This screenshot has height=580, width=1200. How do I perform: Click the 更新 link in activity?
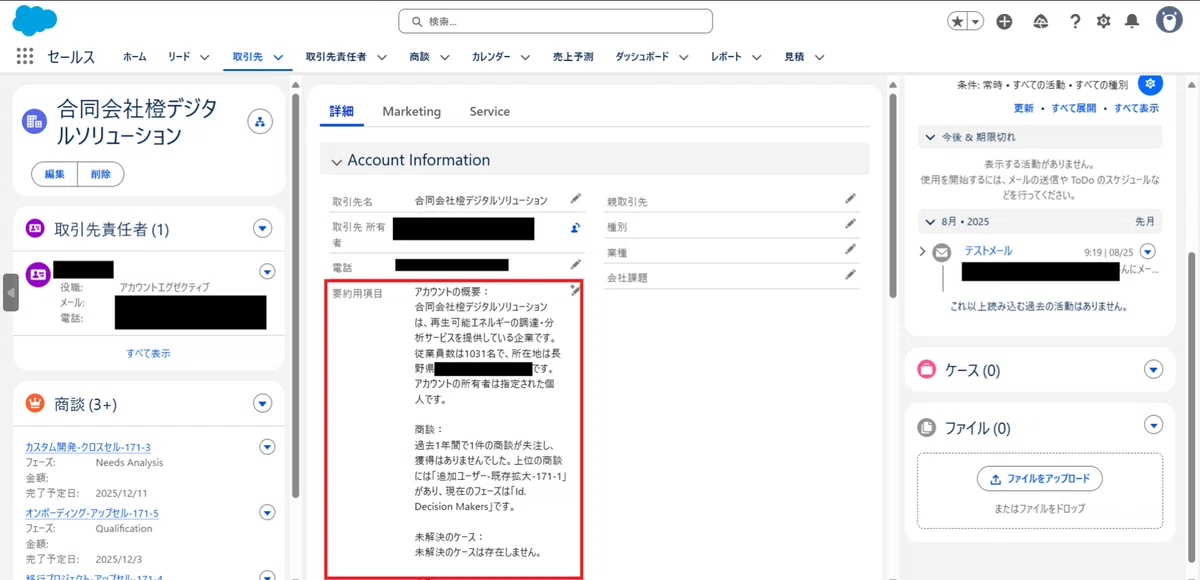click(1024, 108)
